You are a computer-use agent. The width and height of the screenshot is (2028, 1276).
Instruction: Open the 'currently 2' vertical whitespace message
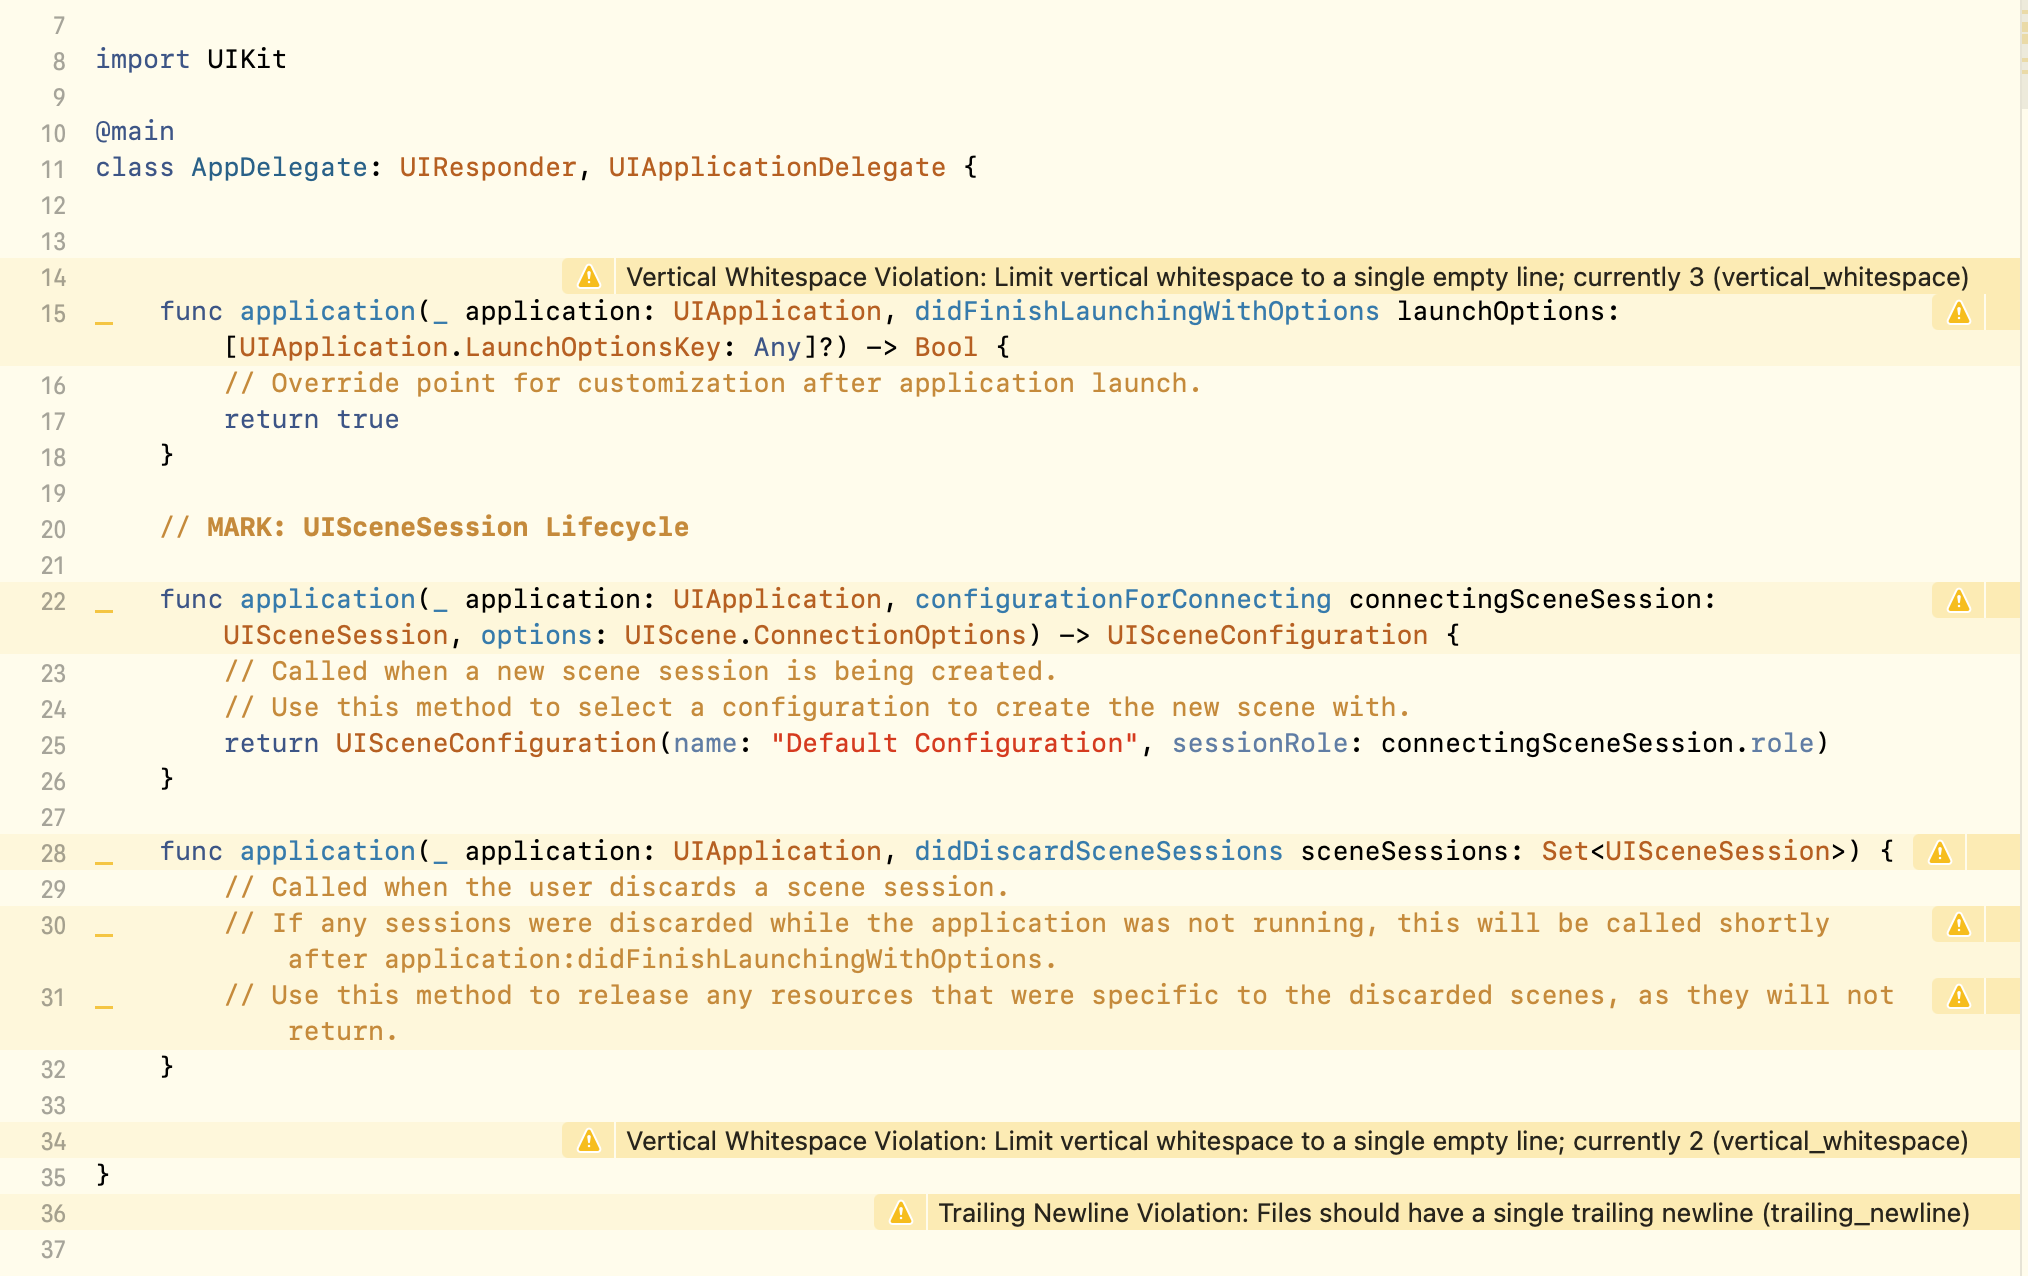pos(1296,1141)
